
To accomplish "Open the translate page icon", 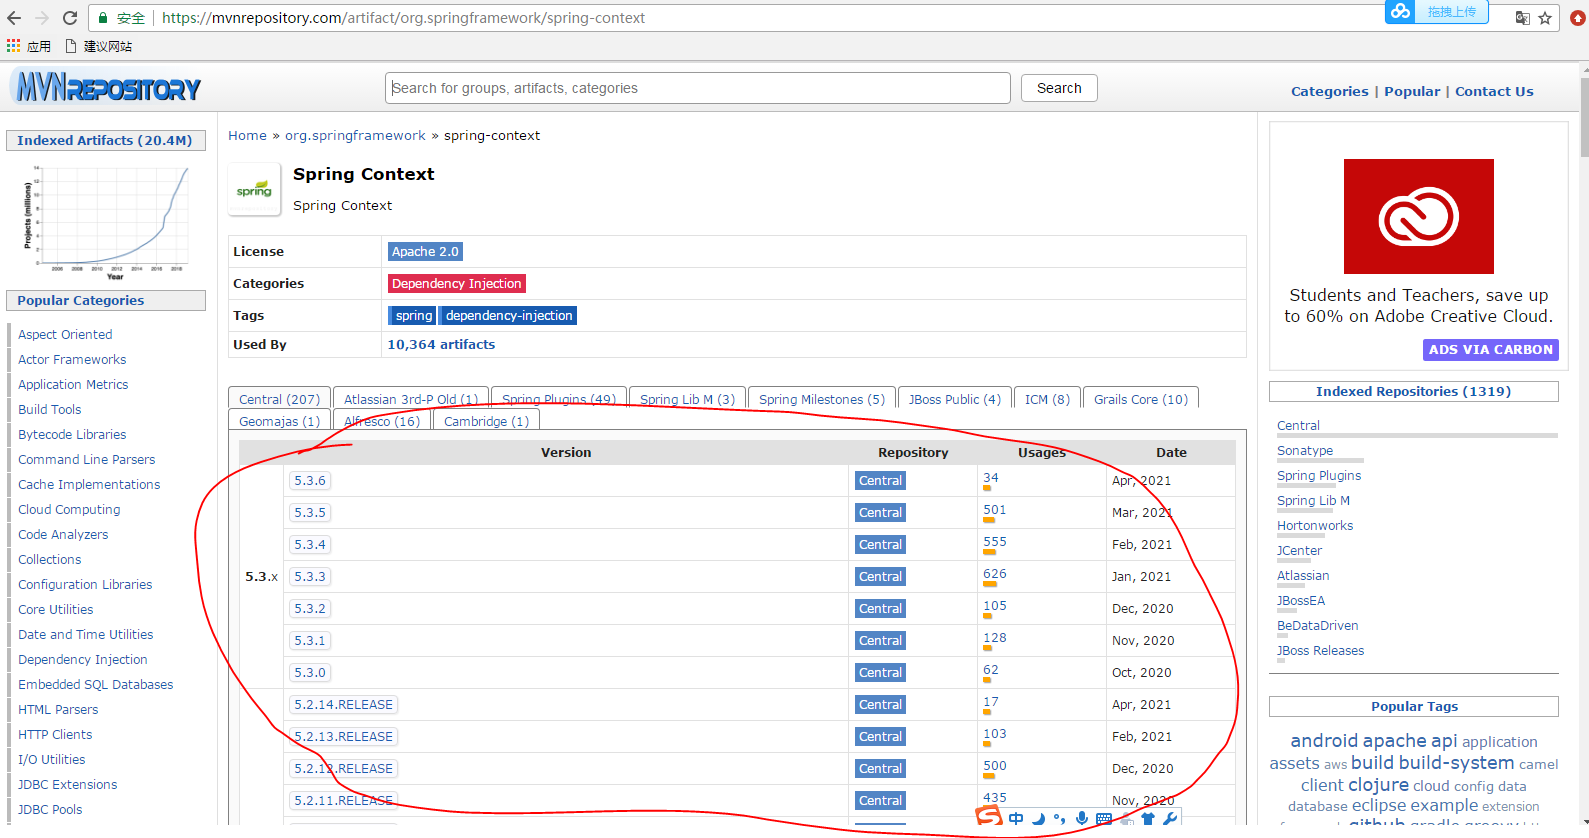I will [1522, 18].
